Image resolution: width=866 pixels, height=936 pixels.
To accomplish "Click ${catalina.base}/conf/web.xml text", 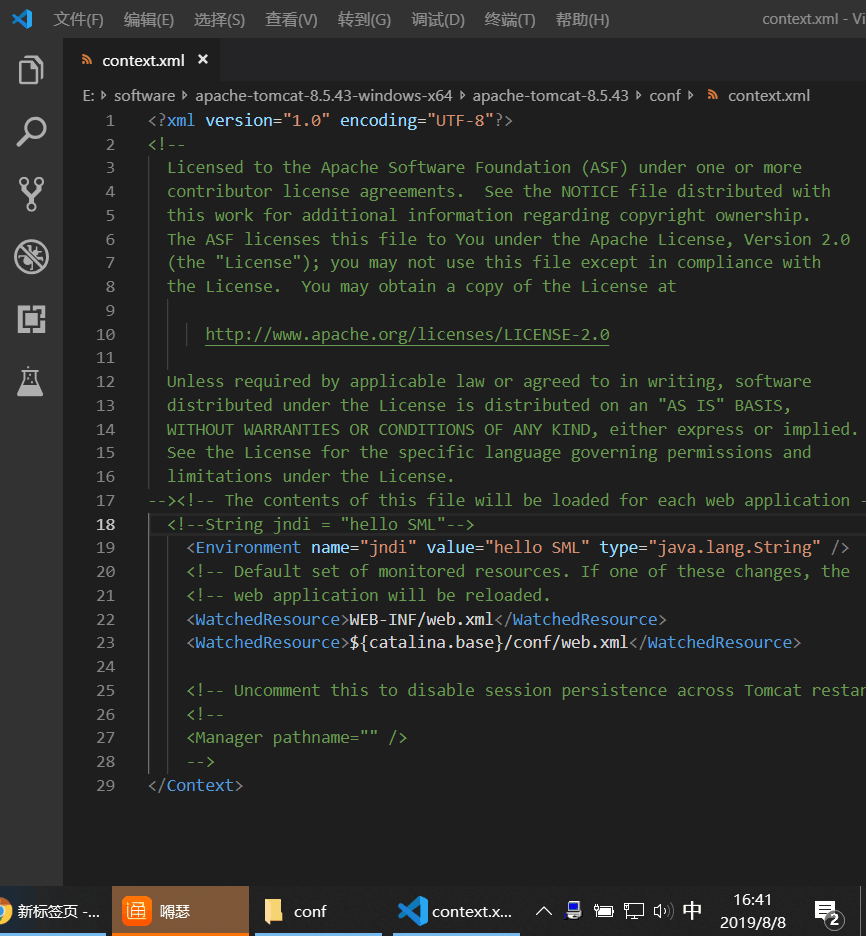I will pos(489,642).
